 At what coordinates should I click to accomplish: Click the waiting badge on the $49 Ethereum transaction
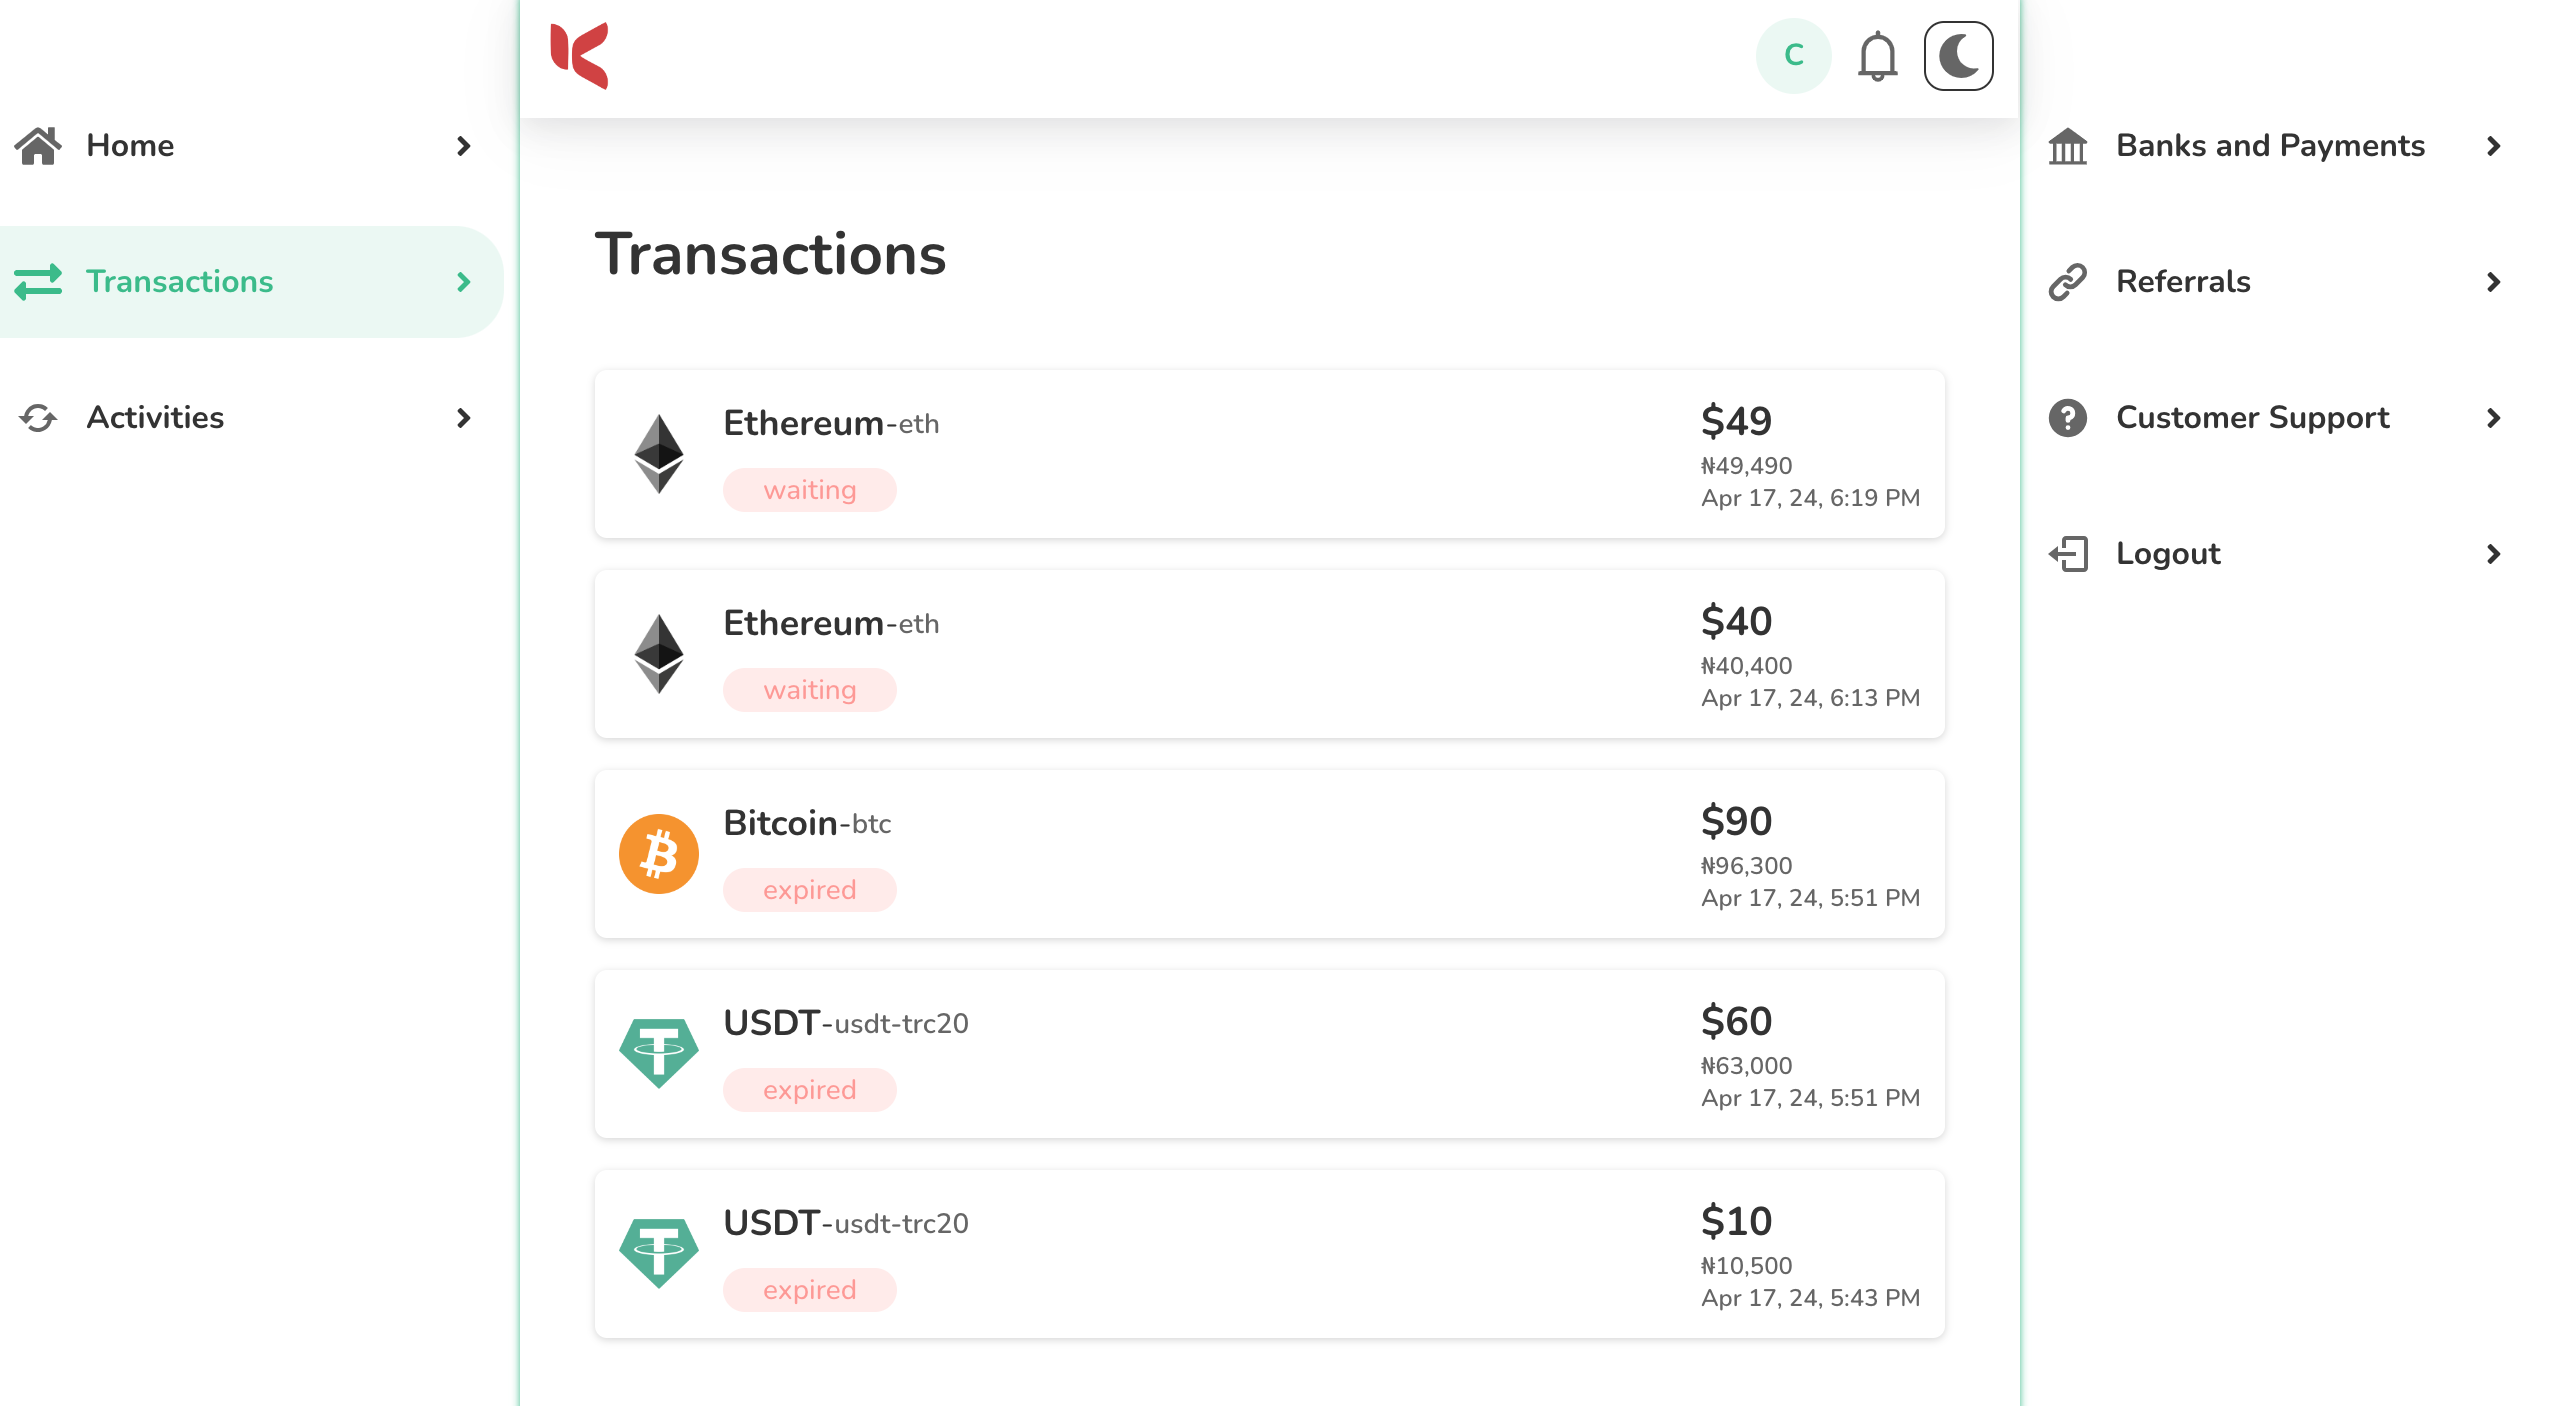pyautogui.click(x=810, y=489)
